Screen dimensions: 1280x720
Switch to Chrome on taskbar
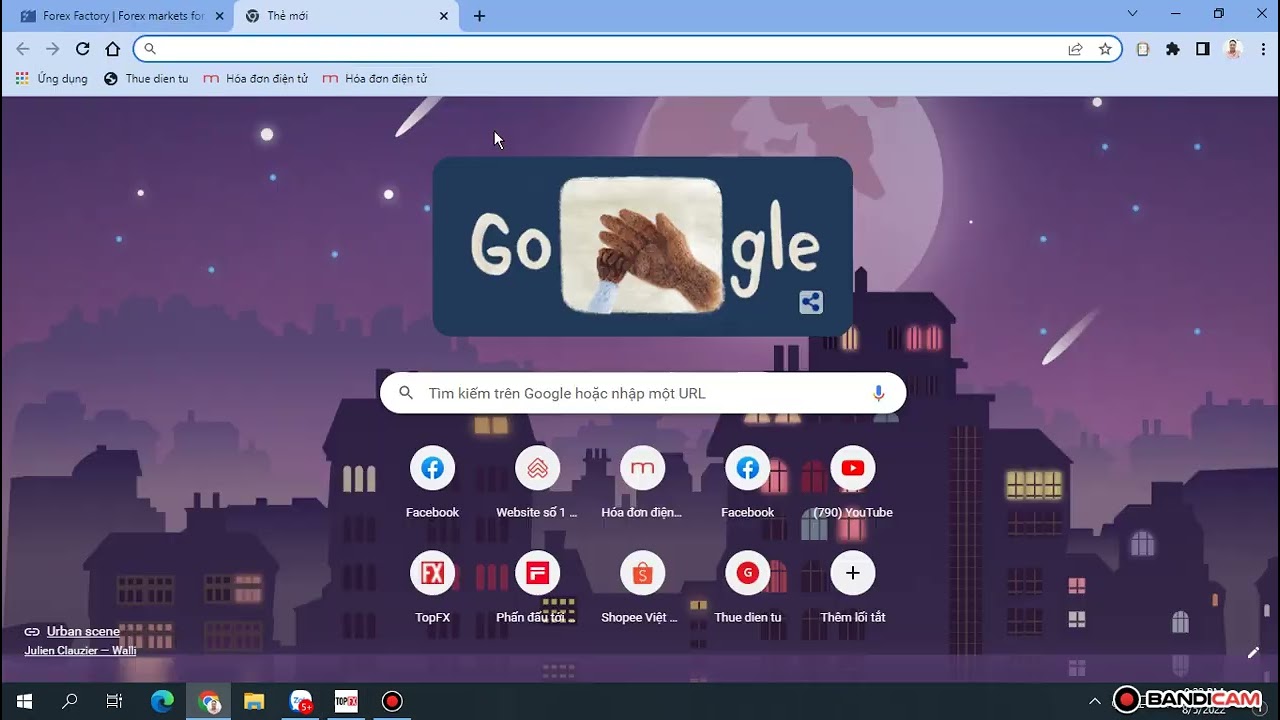tap(209, 701)
